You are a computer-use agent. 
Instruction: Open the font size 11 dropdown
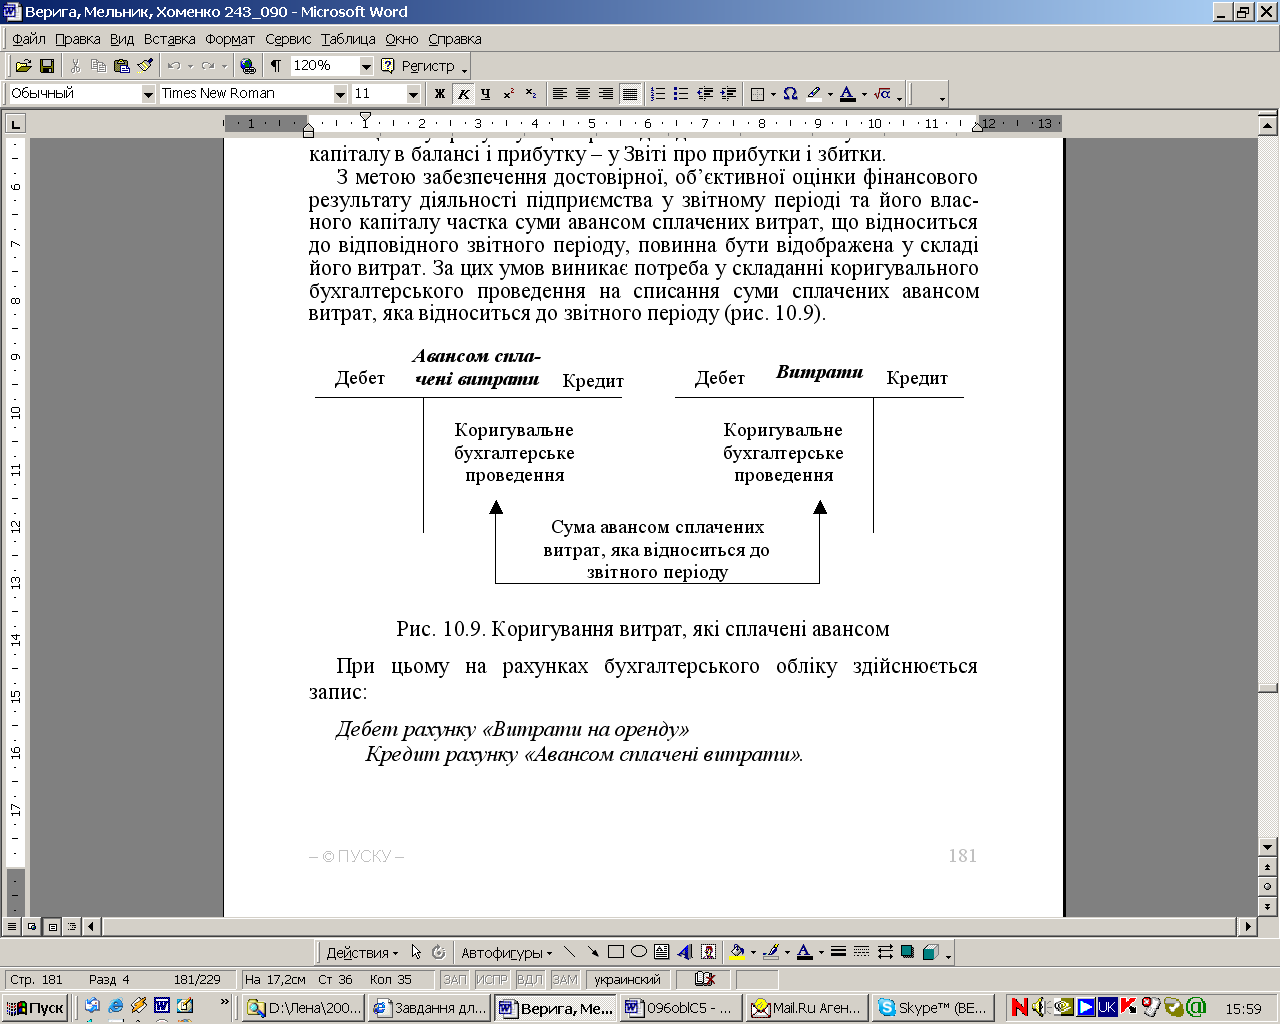point(413,94)
